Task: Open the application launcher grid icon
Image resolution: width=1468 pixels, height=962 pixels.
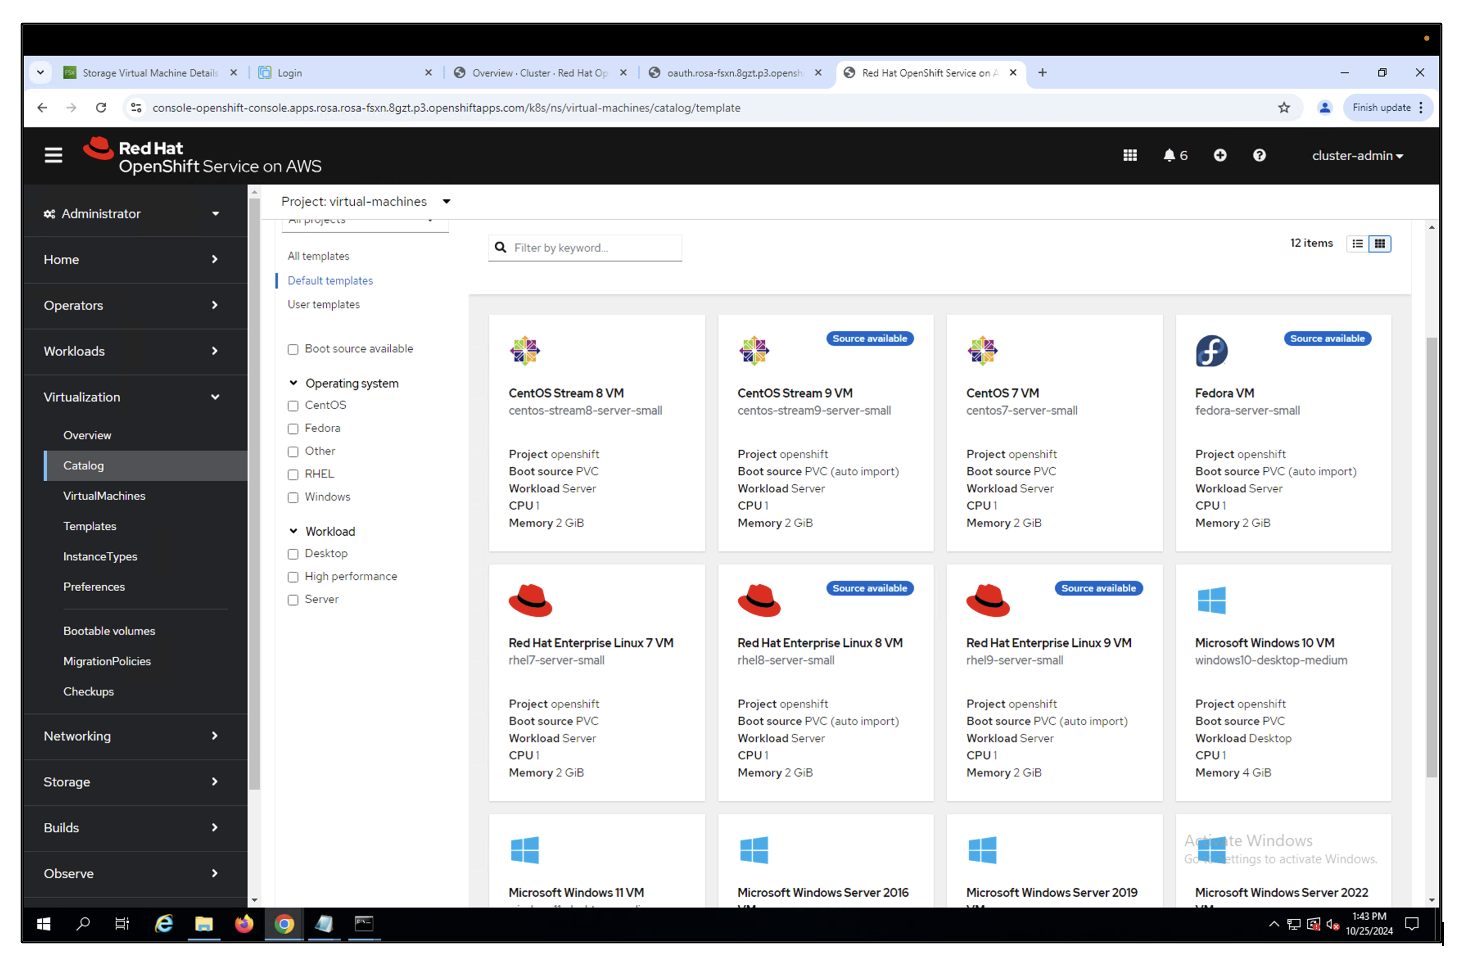Action: (1130, 155)
